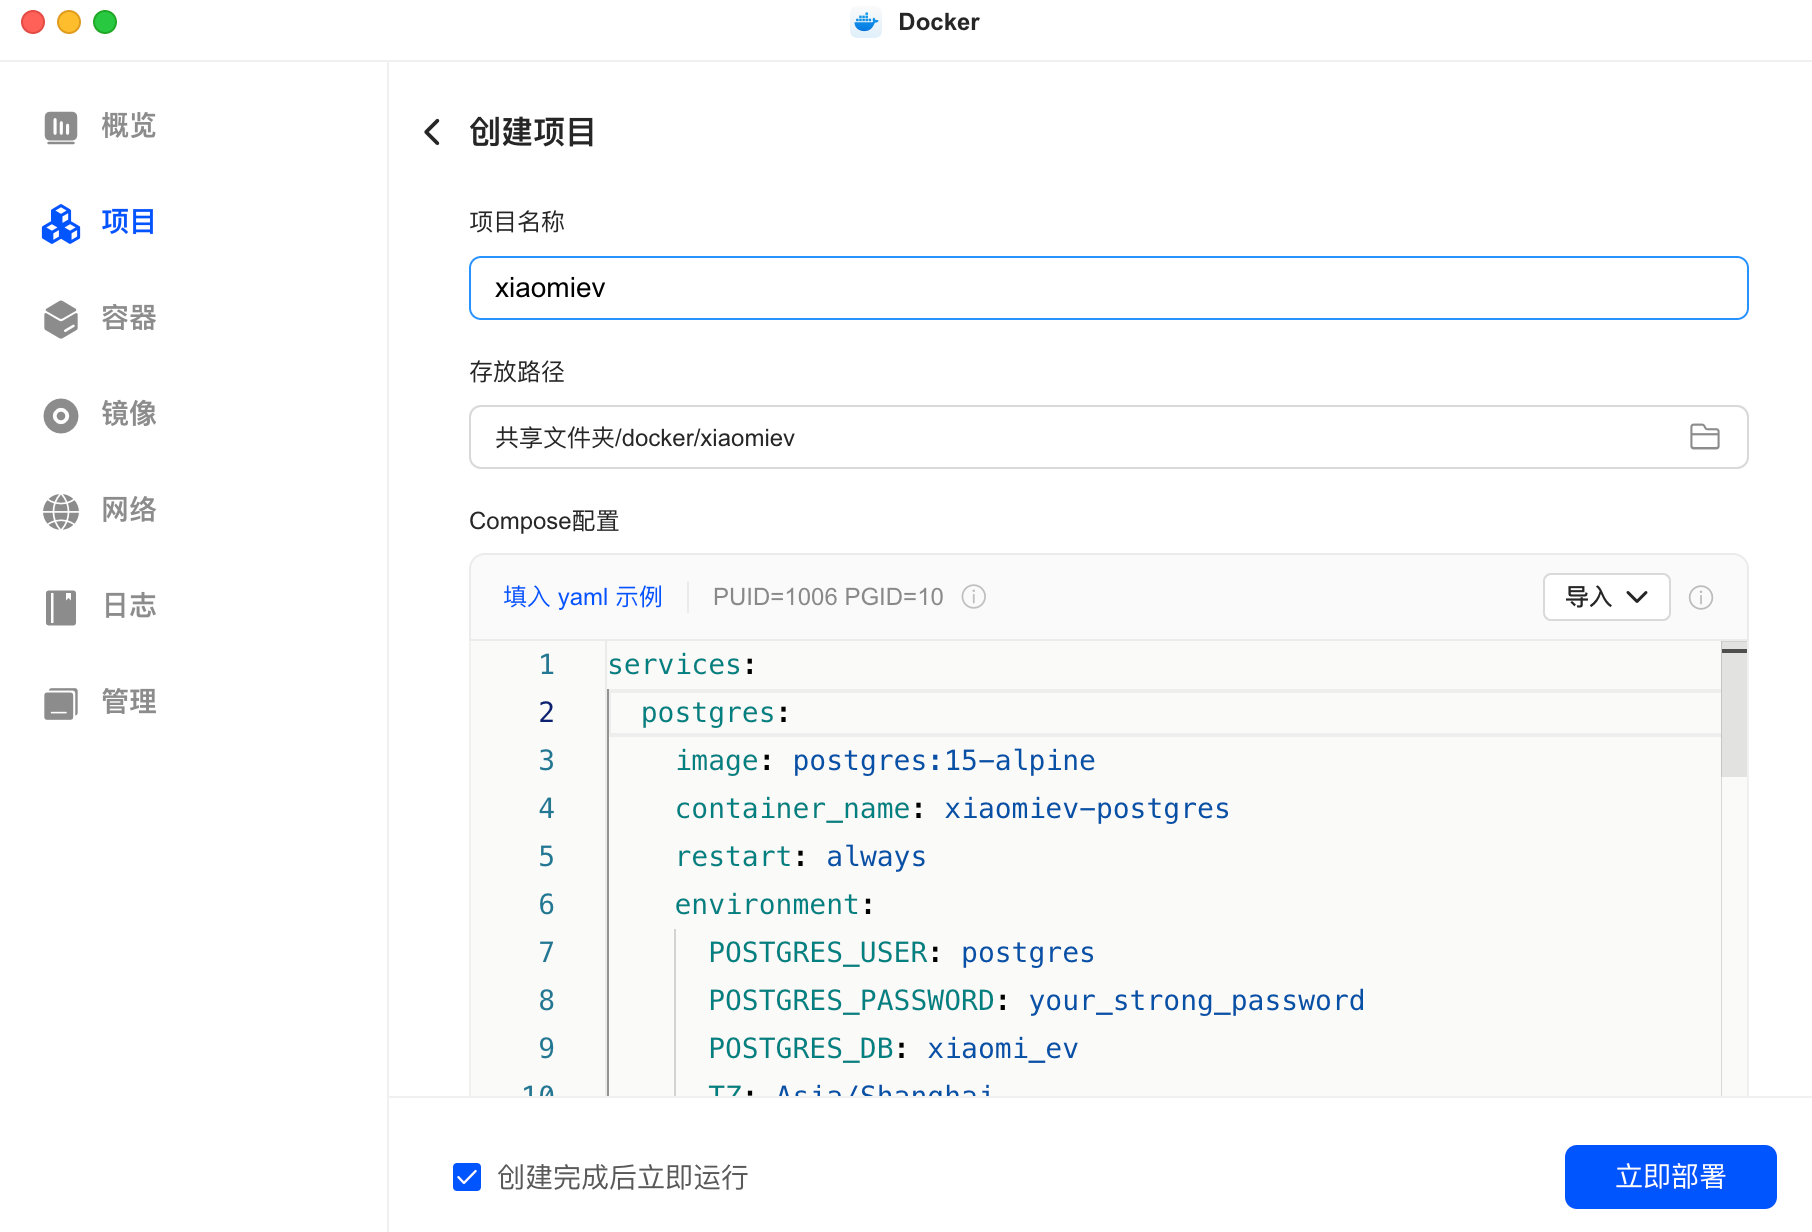Focus the 项目名称 field containing xiaomiev
Viewport: 1812px width, 1232px height.
(1108, 288)
